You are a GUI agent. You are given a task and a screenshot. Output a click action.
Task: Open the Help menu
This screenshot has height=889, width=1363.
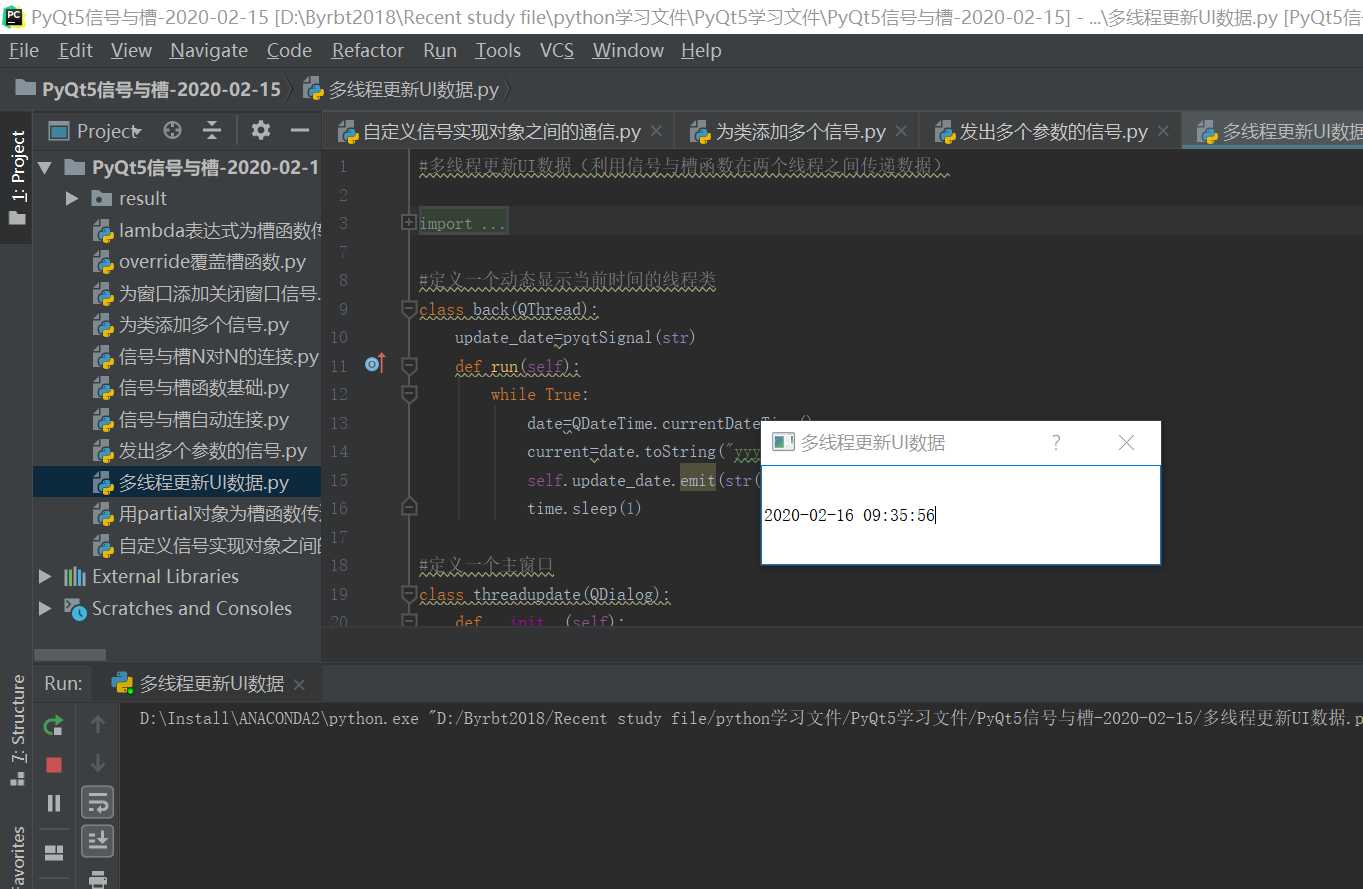(701, 50)
